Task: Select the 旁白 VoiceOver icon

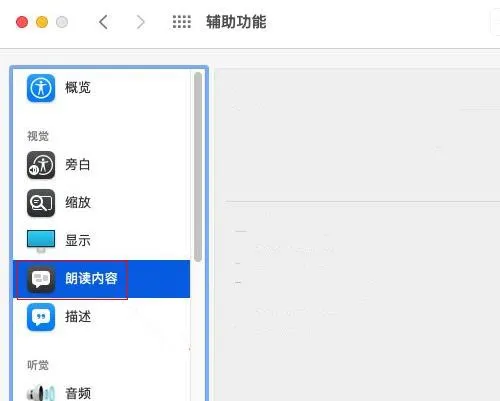Action: point(41,165)
